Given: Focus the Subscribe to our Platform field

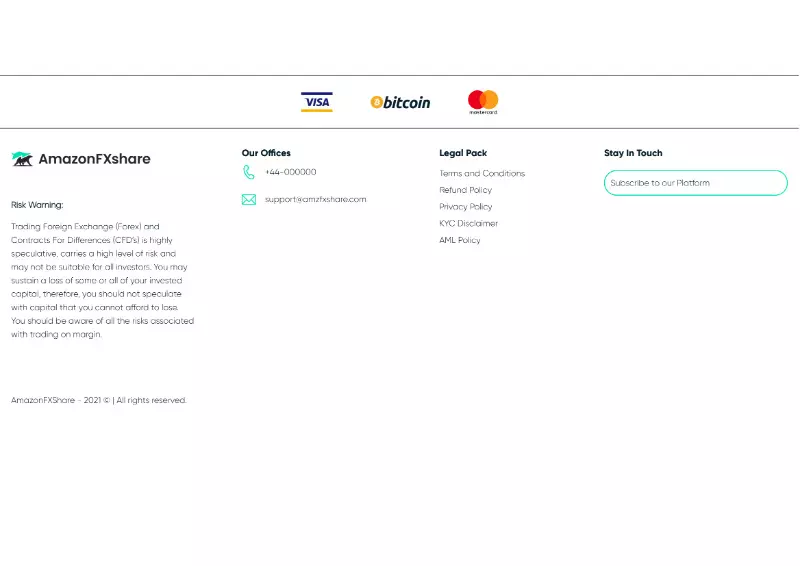Looking at the screenshot, I should pos(695,183).
